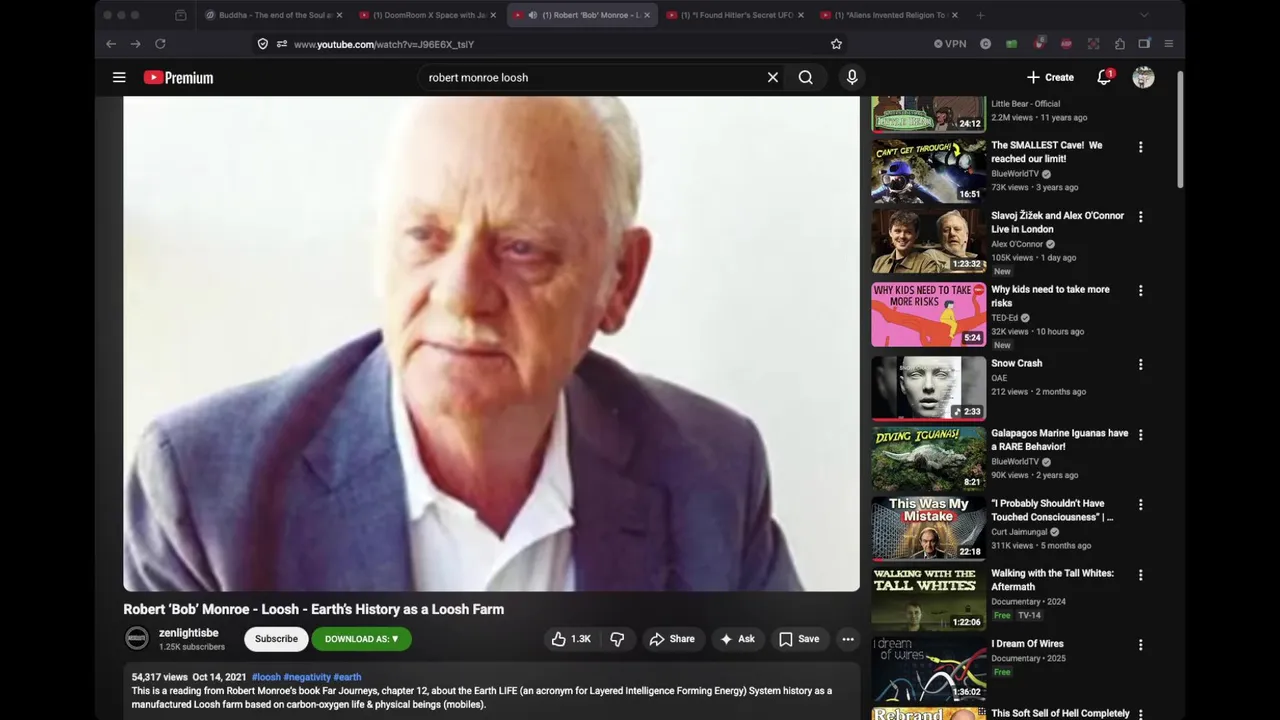Open options for Galapagos Marine Iguanas video
The height and width of the screenshot is (720, 1280).
click(x=1140, y=435)
